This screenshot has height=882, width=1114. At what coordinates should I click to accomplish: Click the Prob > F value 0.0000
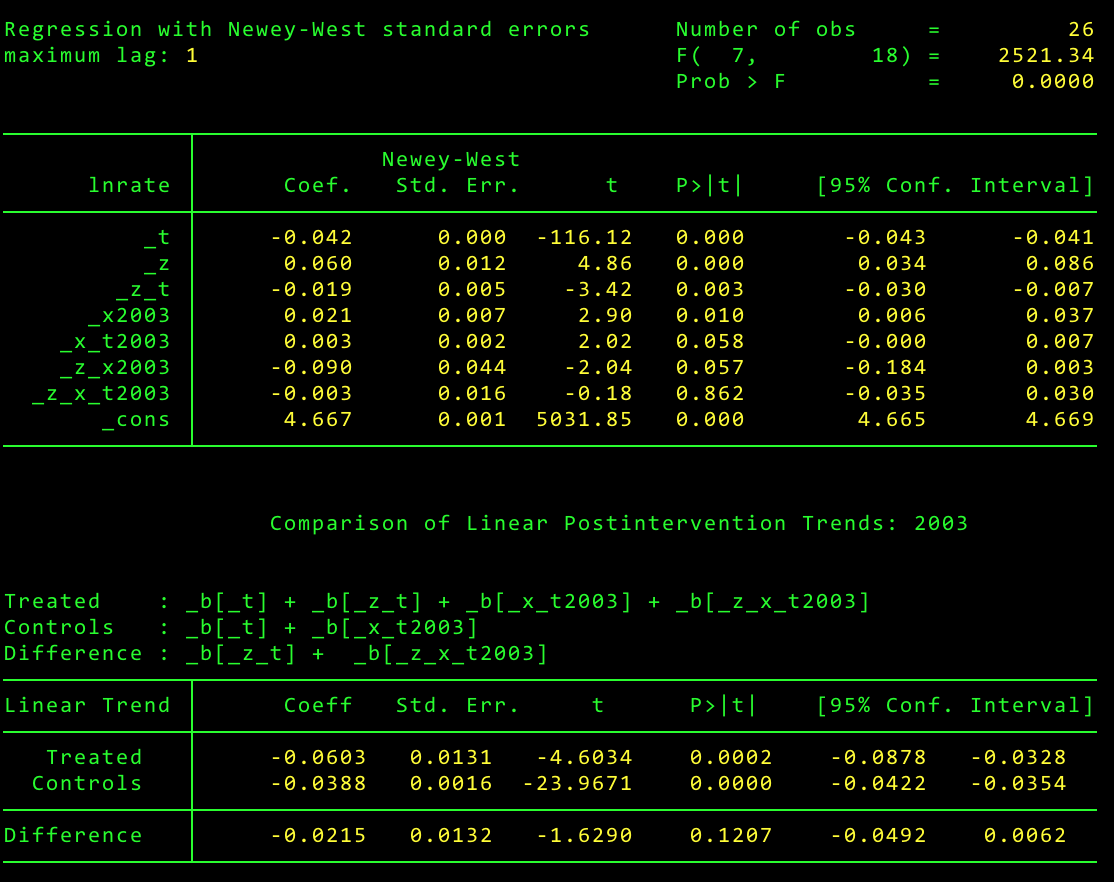click(x=1053, y=82)
